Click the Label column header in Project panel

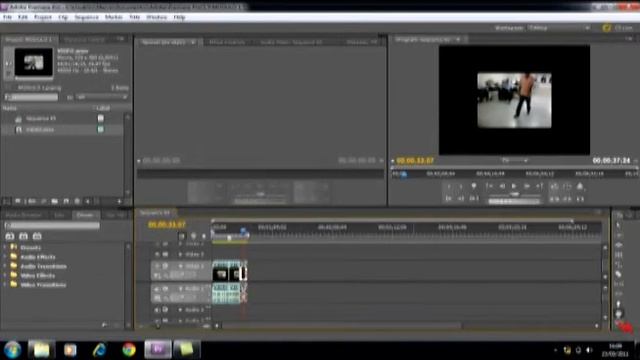coord(103,108)
